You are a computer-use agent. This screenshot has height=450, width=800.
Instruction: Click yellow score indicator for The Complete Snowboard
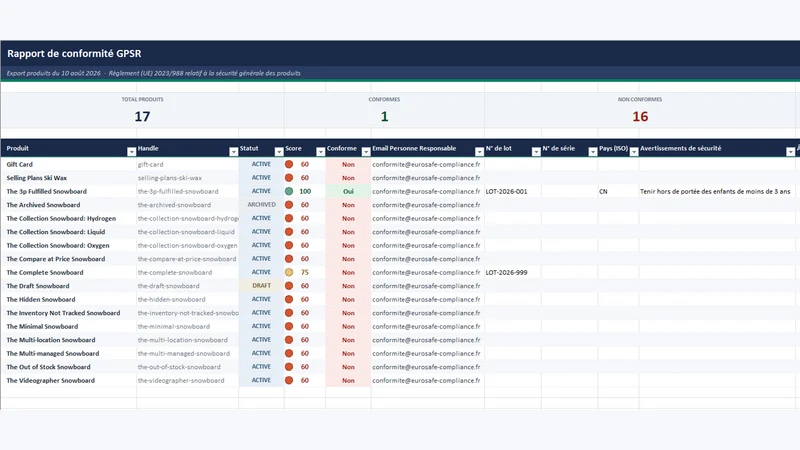click(x=289, y=272)
